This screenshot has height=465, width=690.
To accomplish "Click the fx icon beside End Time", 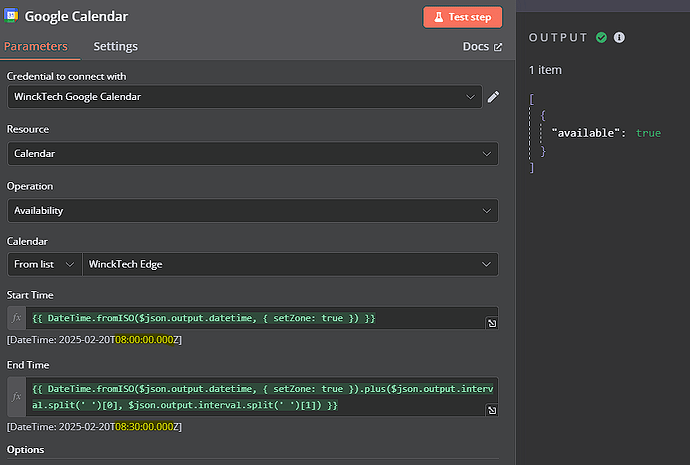I will tap(17, 396).
